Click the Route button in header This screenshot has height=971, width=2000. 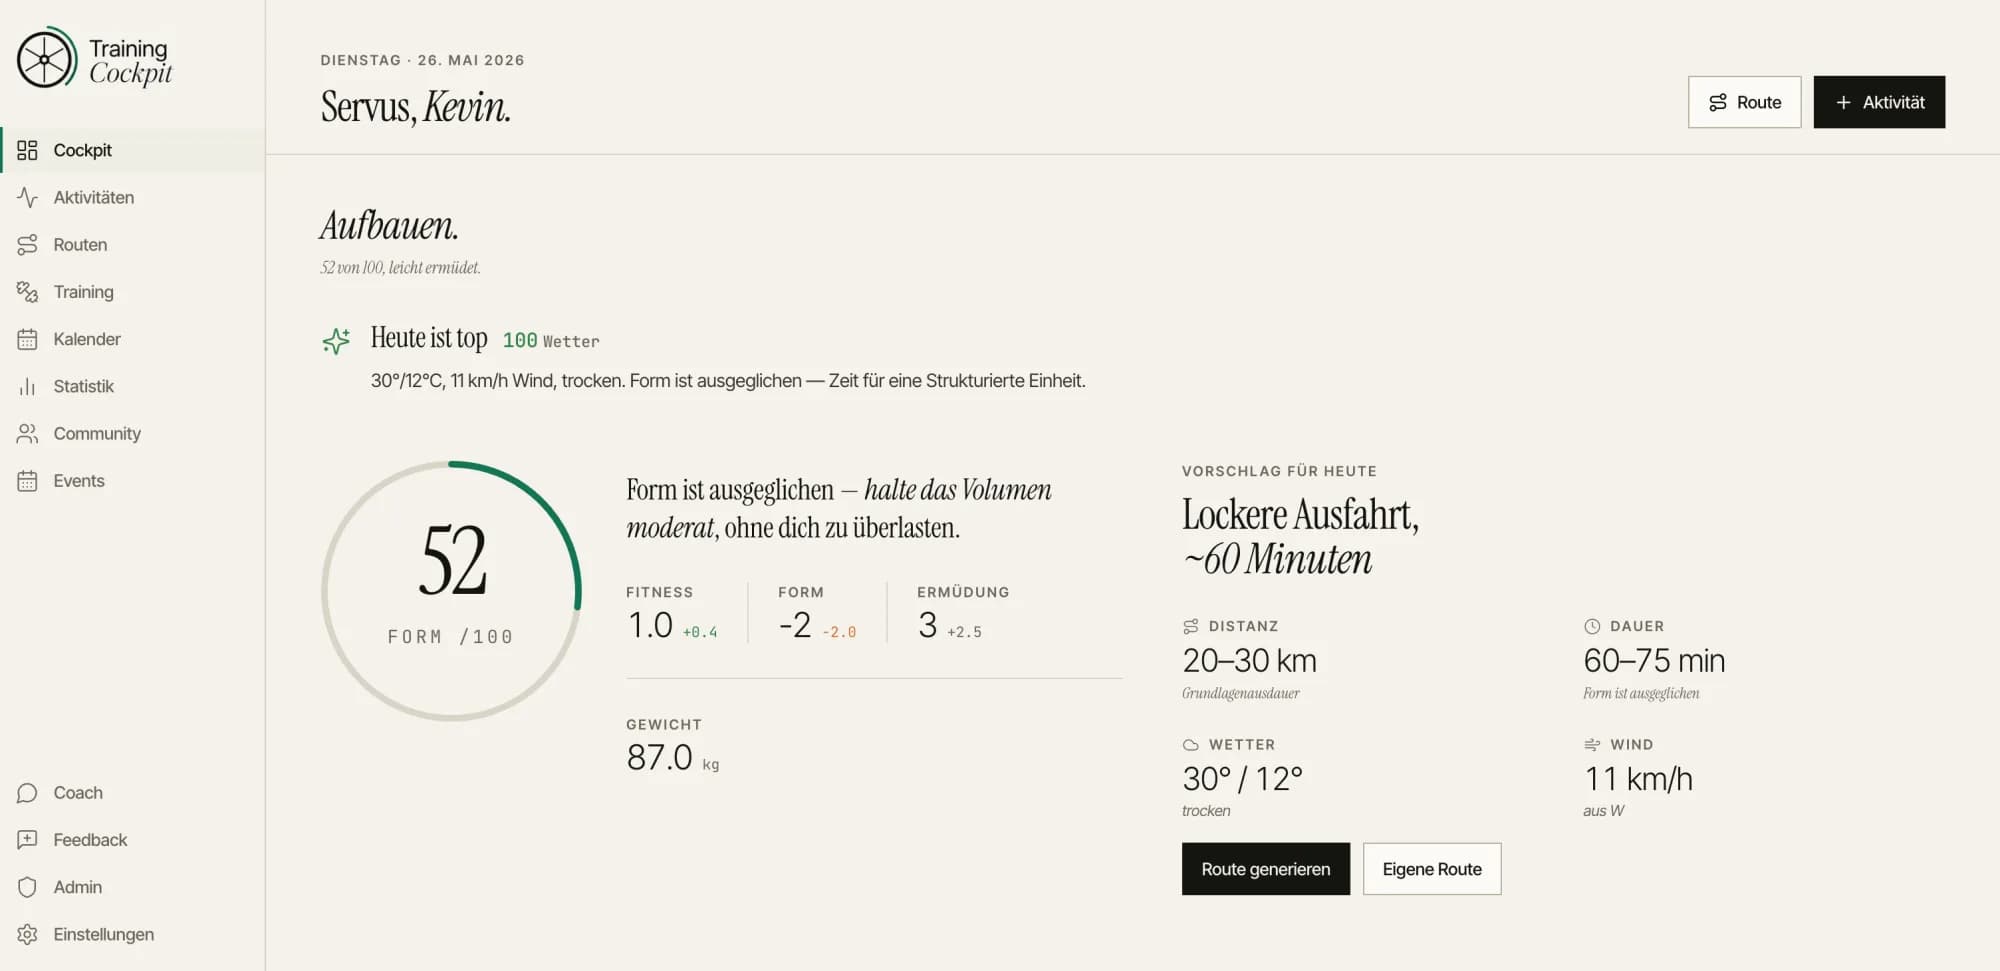pyautogui.click(x=1744, y=102)
